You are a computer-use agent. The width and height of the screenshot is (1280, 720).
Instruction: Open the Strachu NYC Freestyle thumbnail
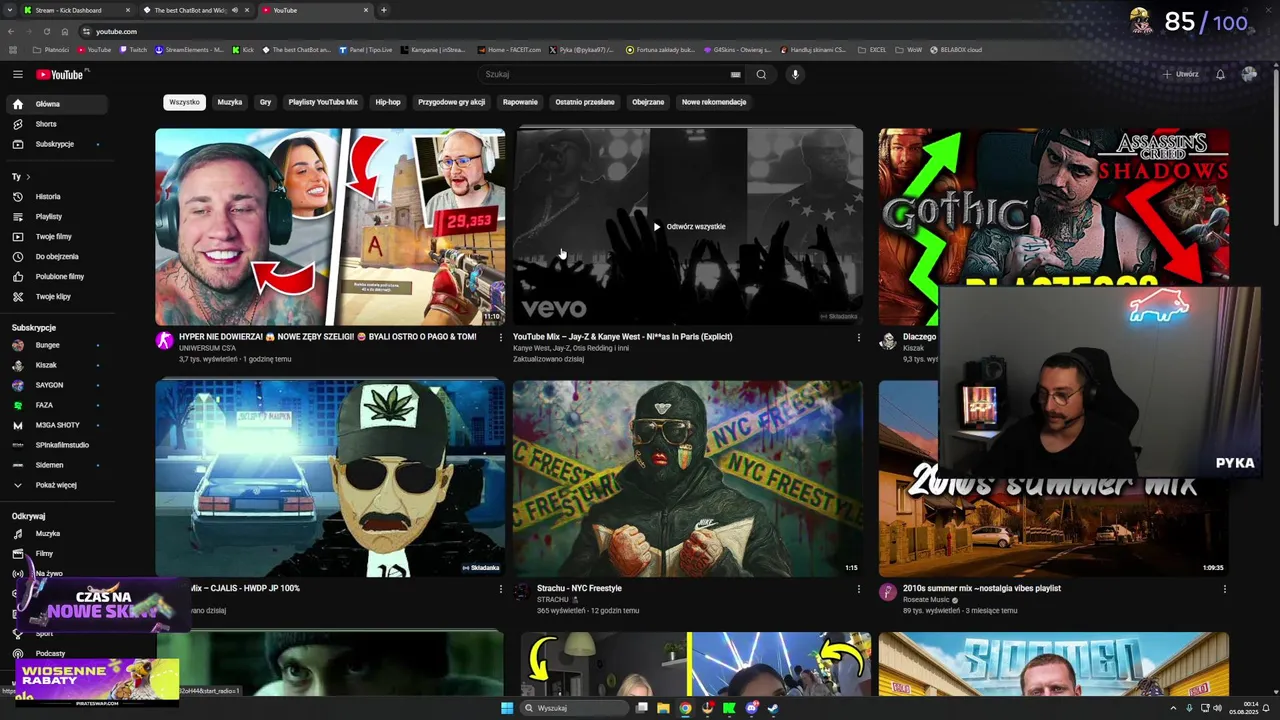click(x=687, y=478)
